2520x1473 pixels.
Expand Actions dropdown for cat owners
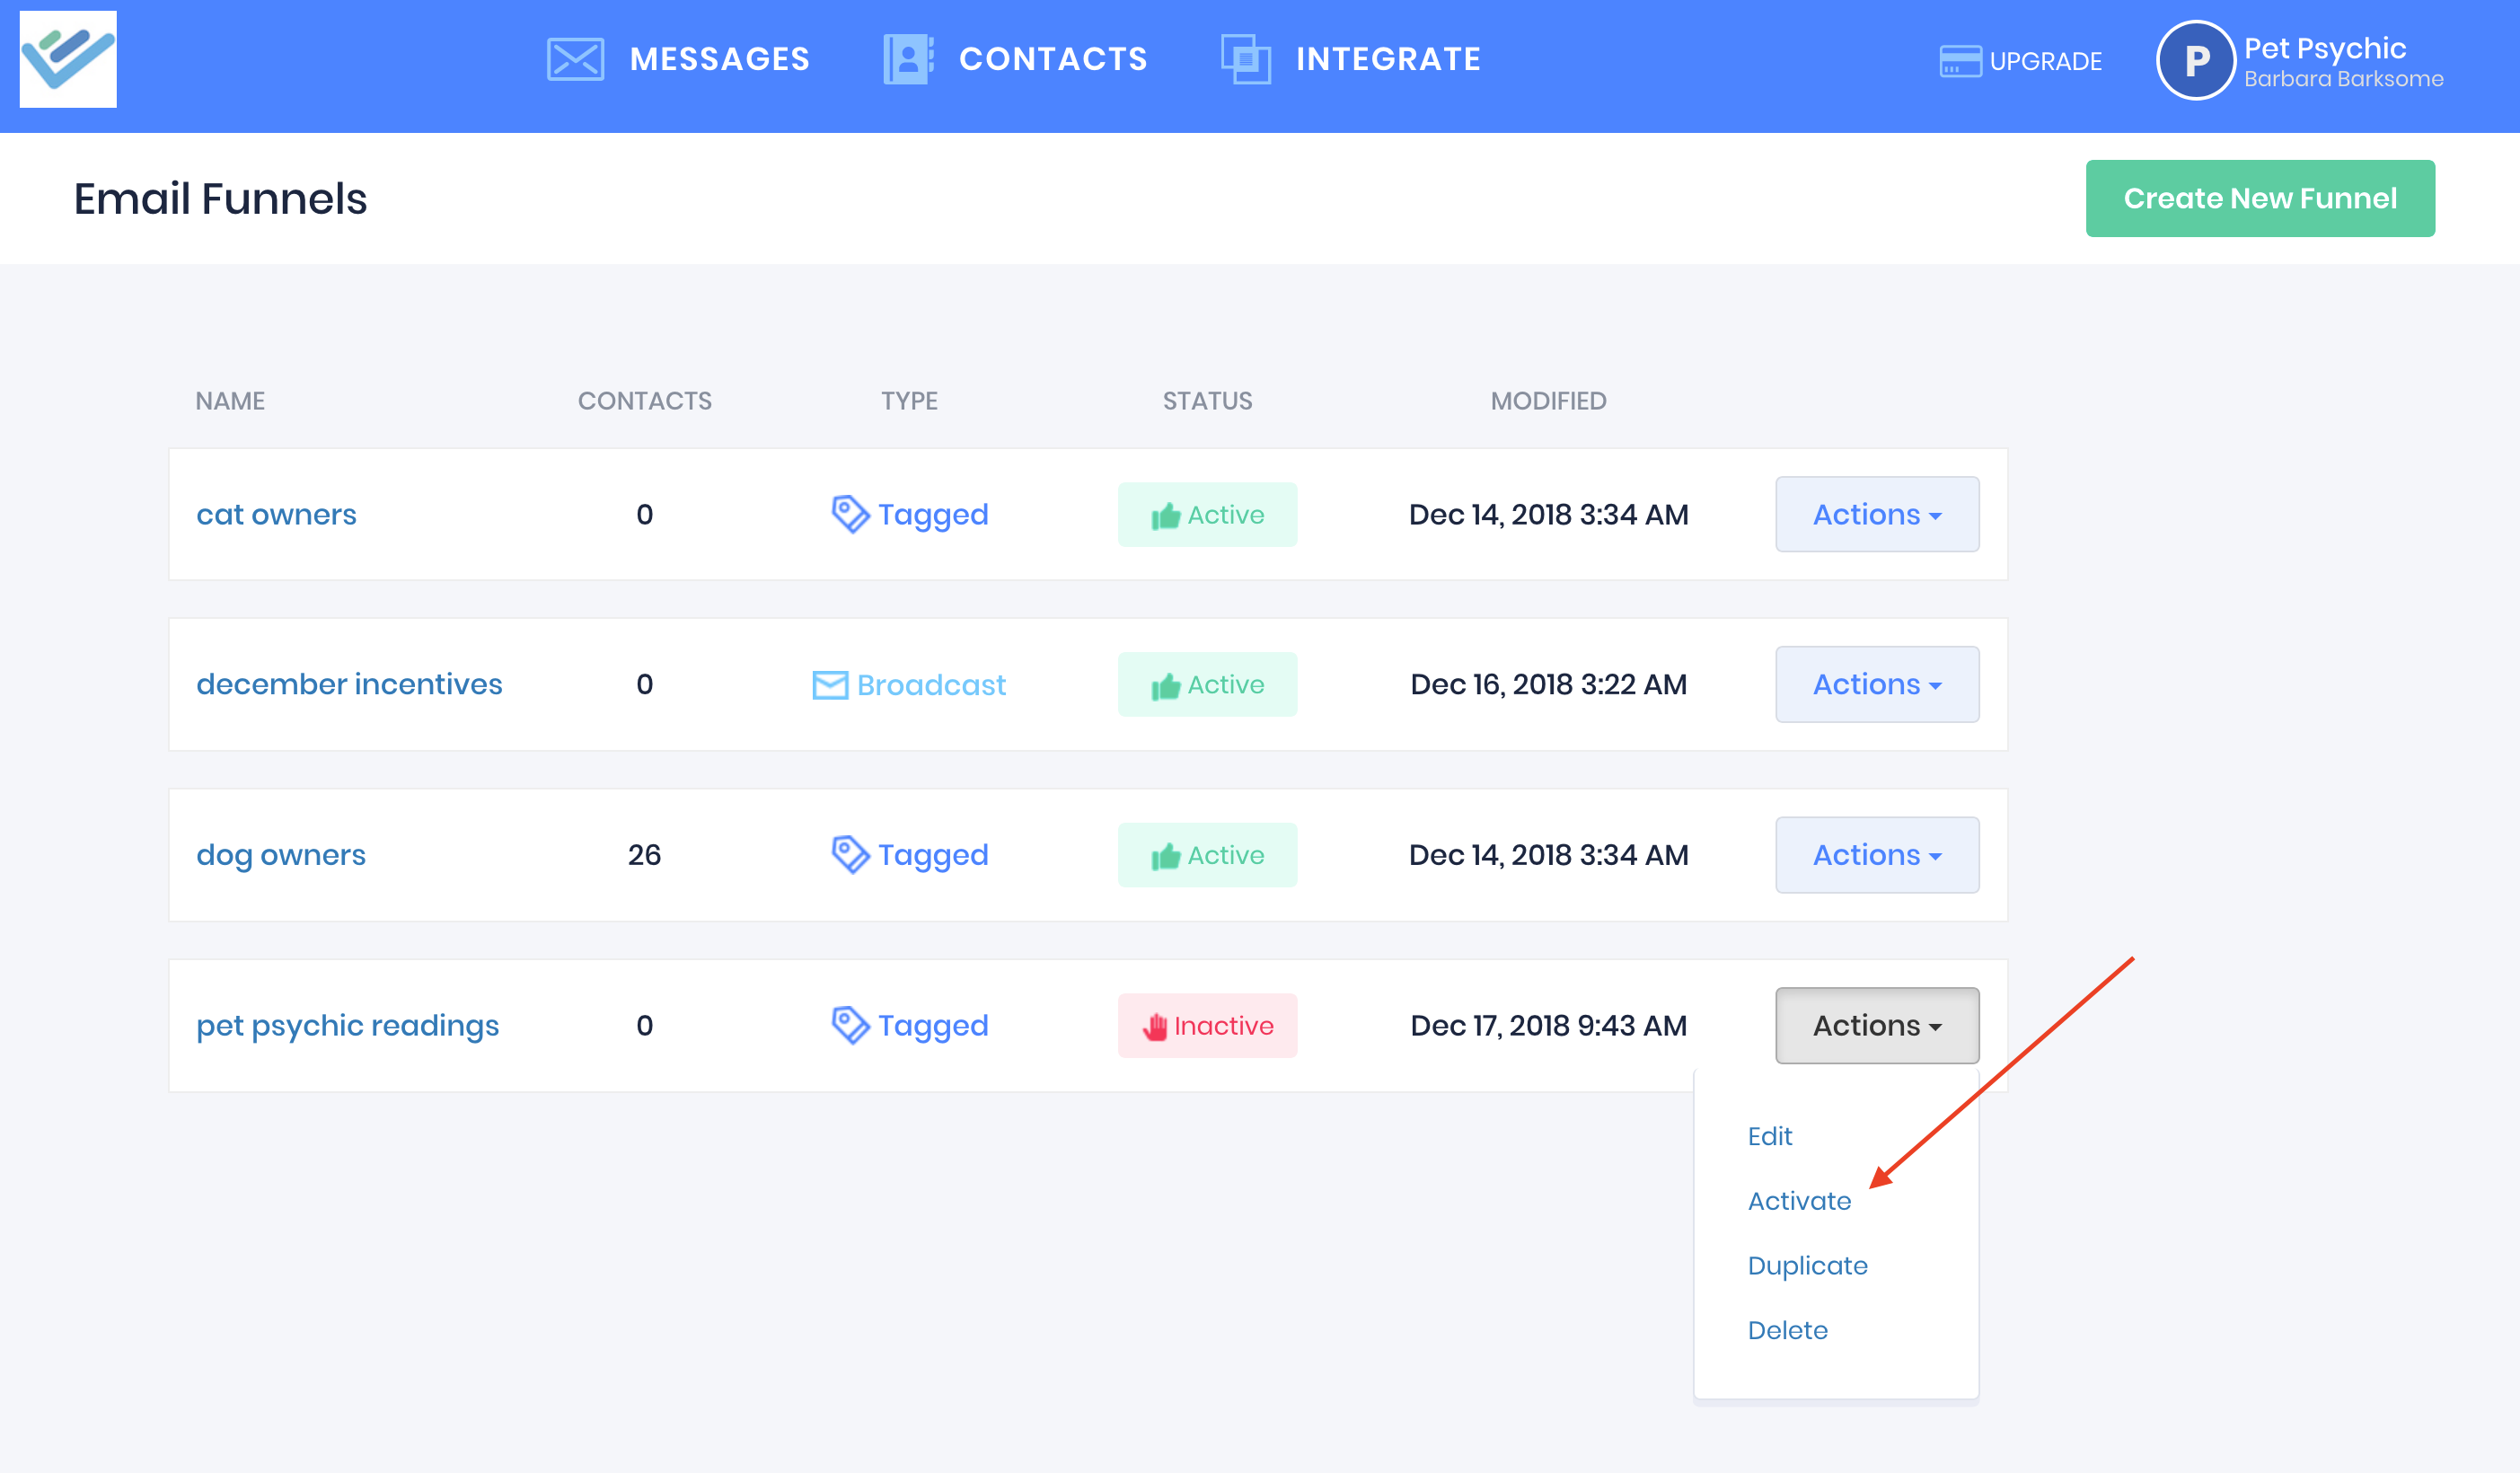pyautogui.click(x=1876, y=514)
